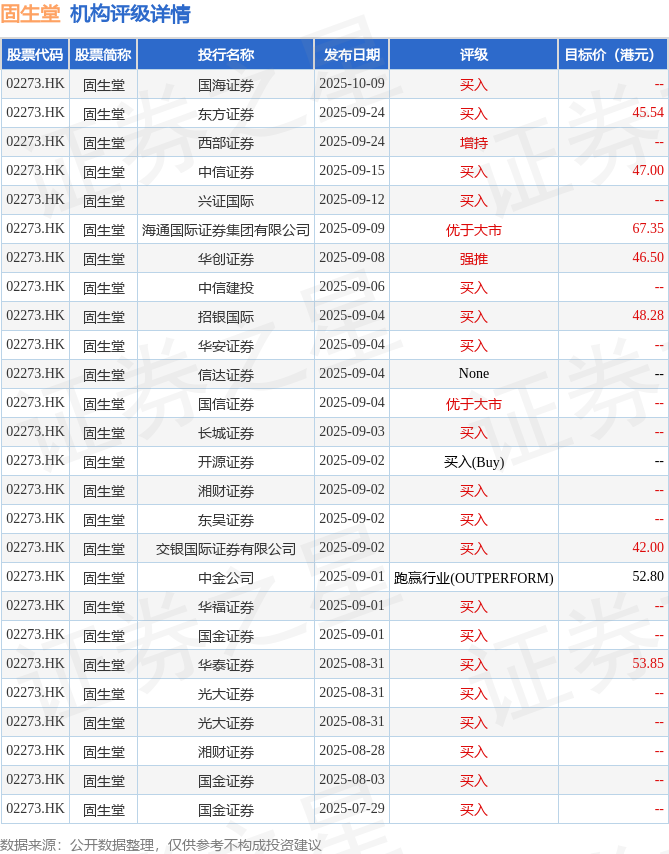Select the 评级 column header
The width and height of the screenshot is (669, 854).
474,54
